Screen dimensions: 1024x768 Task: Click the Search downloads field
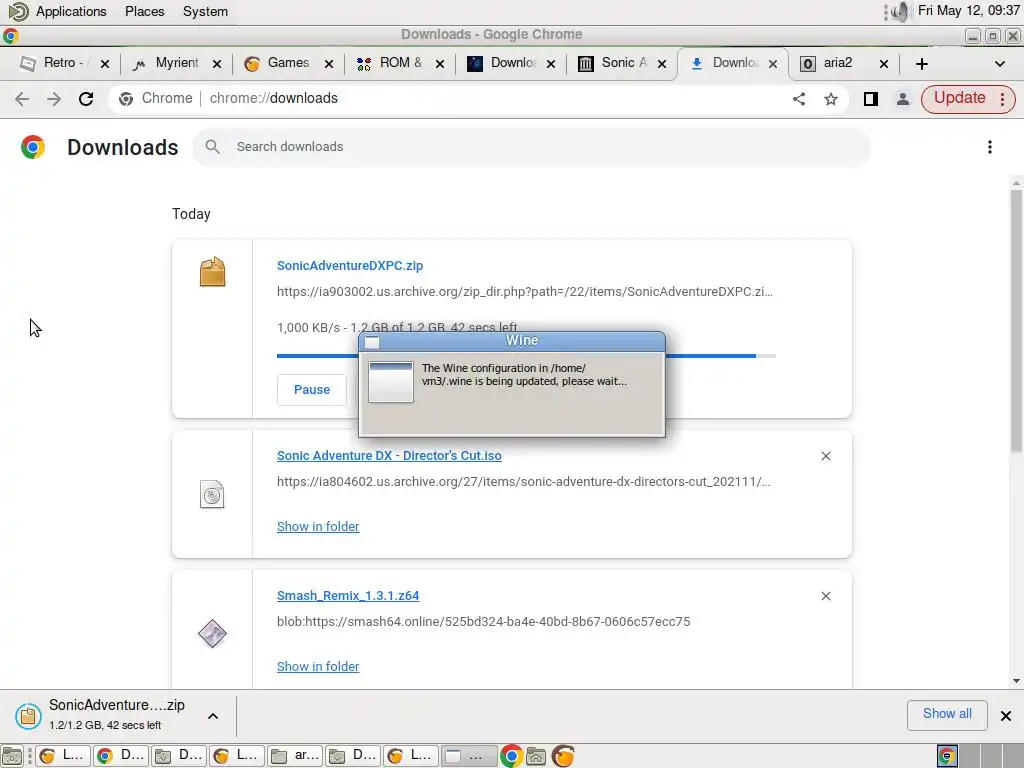(531, 147)
